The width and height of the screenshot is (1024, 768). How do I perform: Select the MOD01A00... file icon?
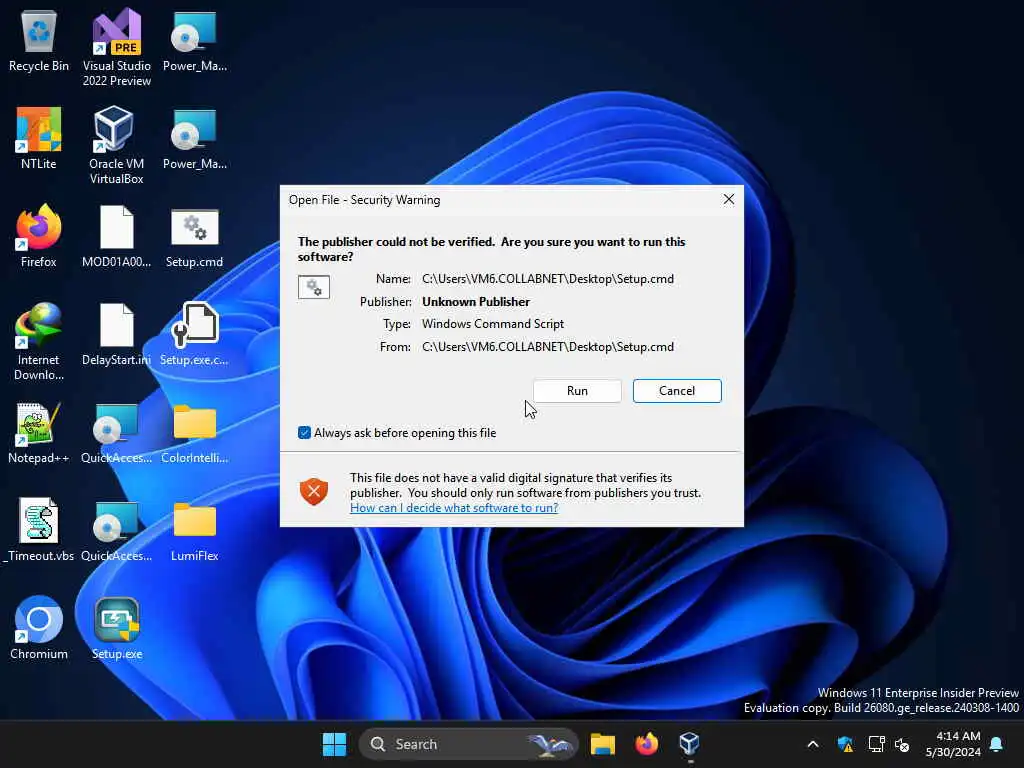(116, 236)
